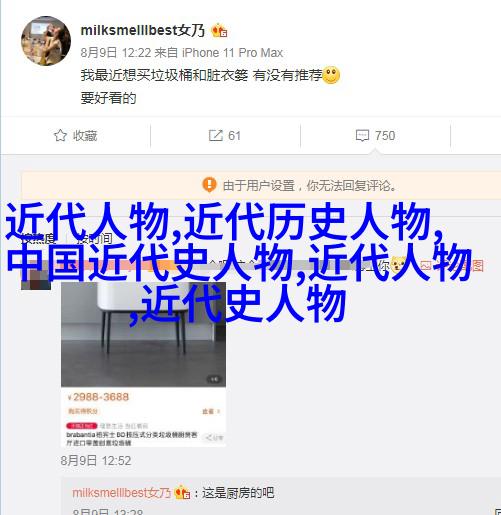
Task: Click the 收藏 favorite button label
Action: (85, 136)
